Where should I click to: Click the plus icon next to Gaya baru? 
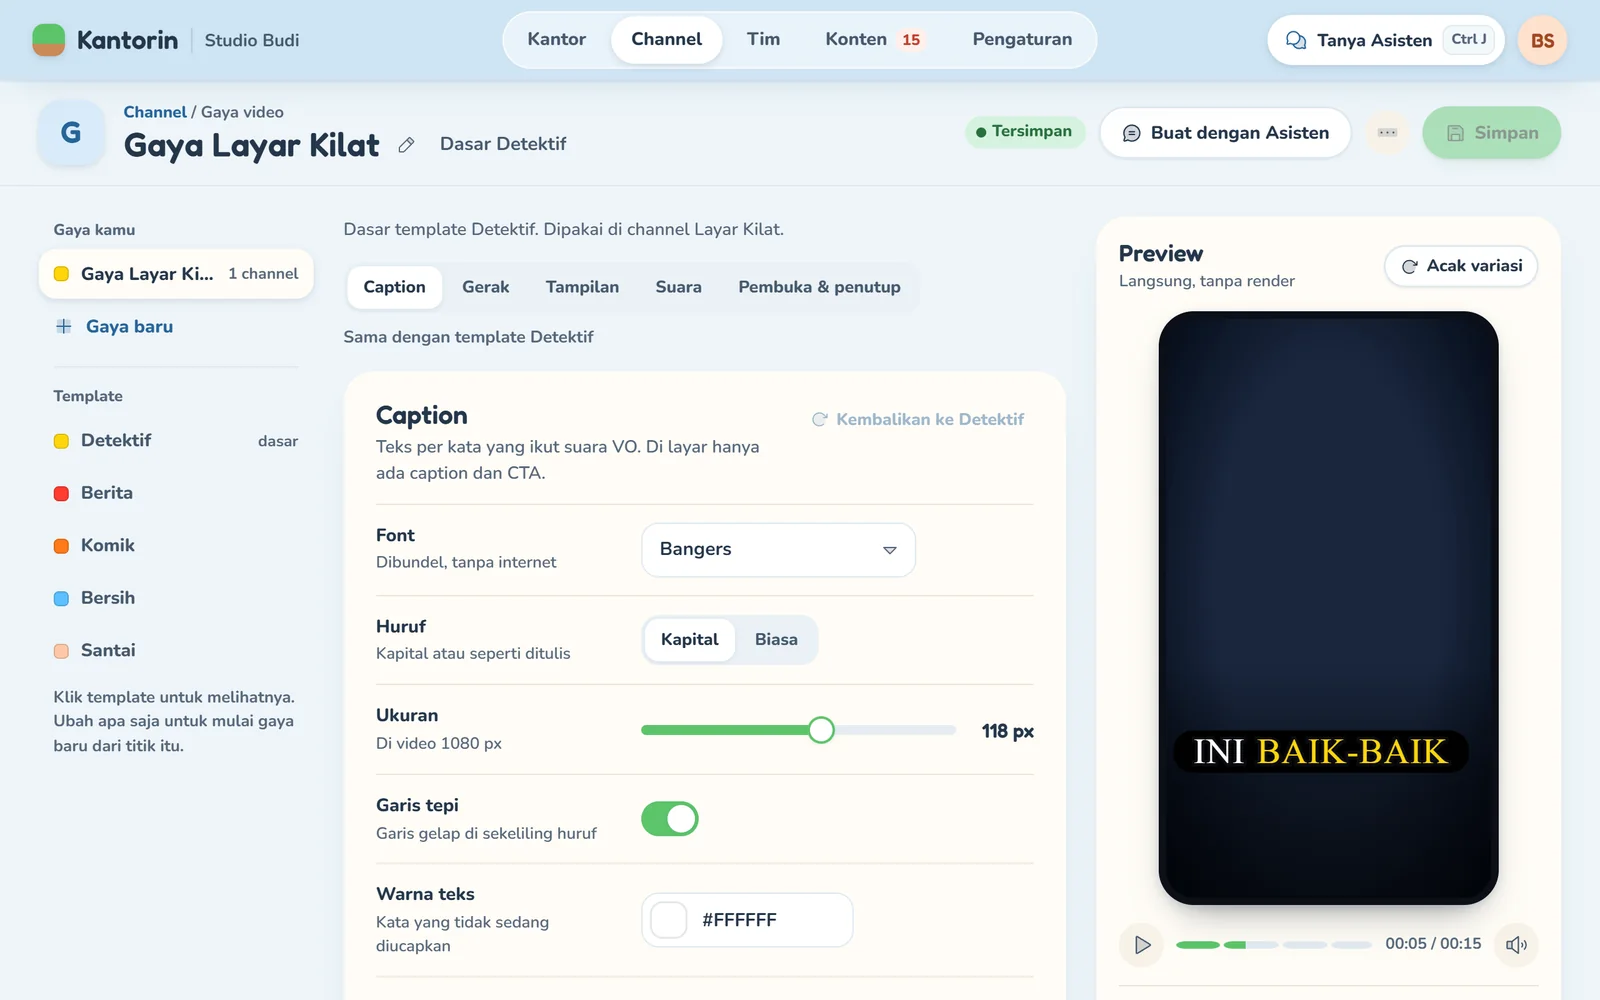pyautogui.click(x=64, y=326)
